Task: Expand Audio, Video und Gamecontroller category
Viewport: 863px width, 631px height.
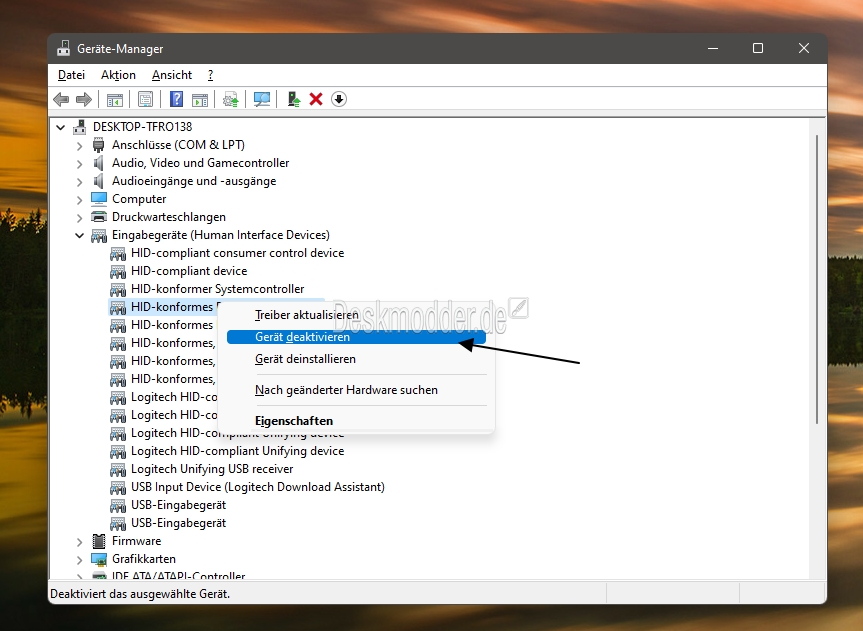Action: click(80, 164)
